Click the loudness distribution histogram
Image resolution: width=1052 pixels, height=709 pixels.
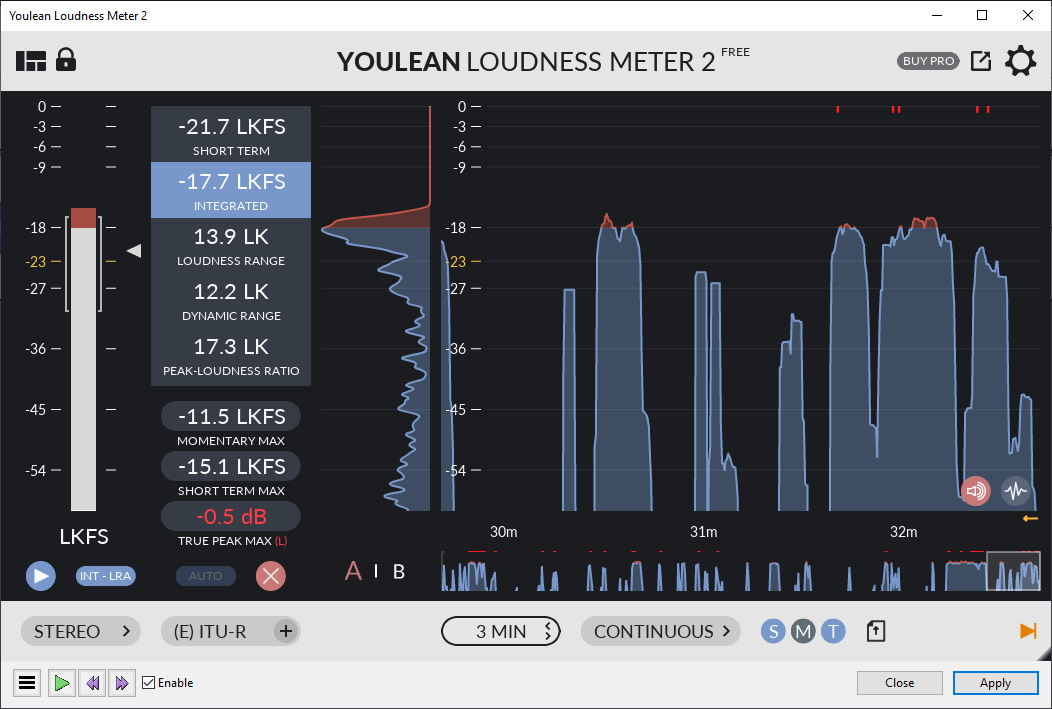click(376, 309)
